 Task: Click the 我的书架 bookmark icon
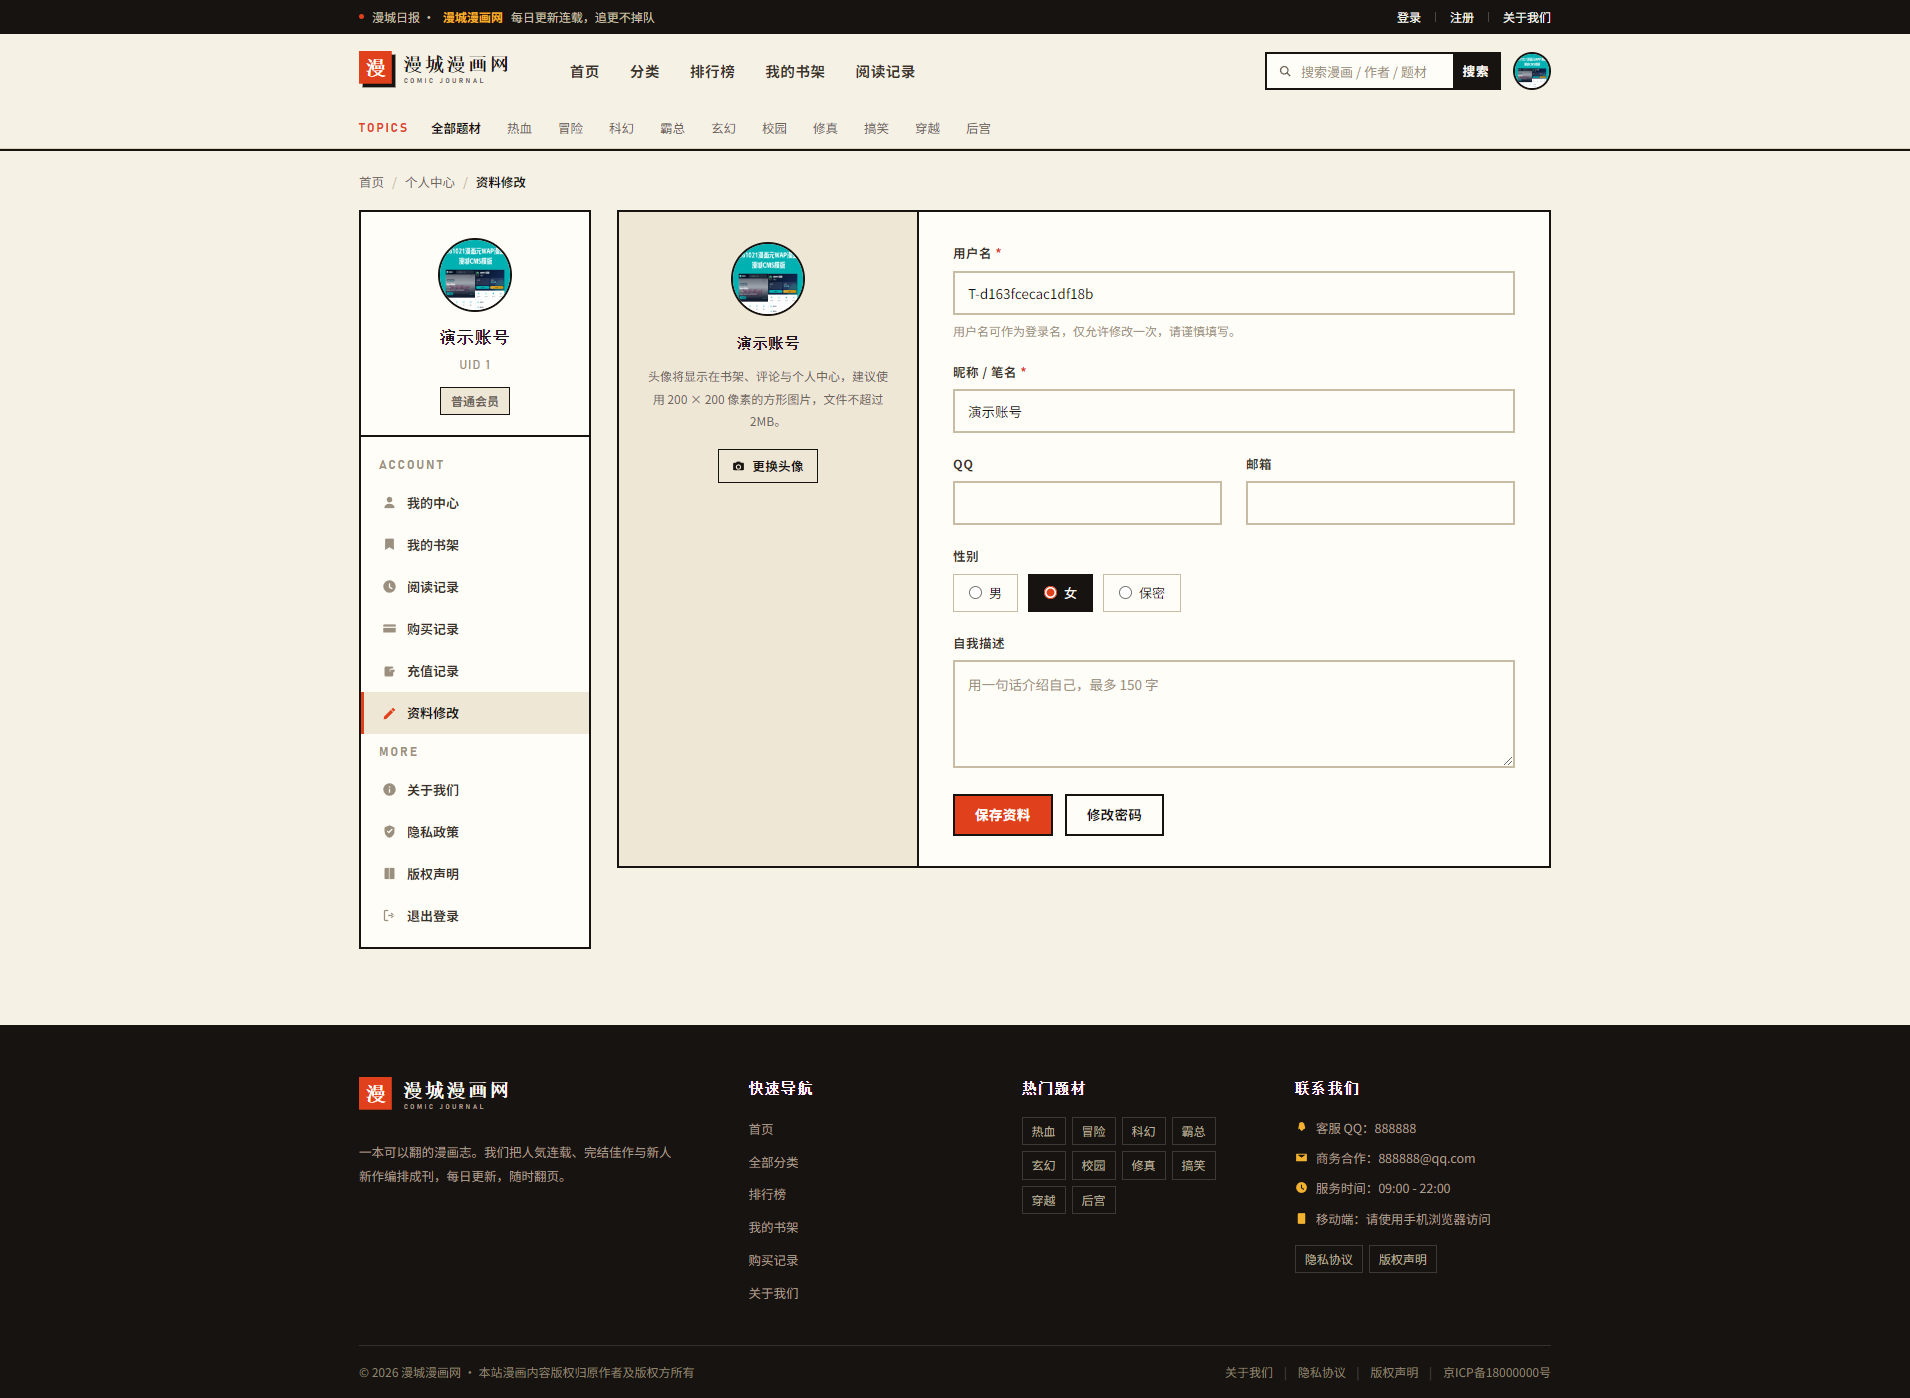tap(389, 545)
